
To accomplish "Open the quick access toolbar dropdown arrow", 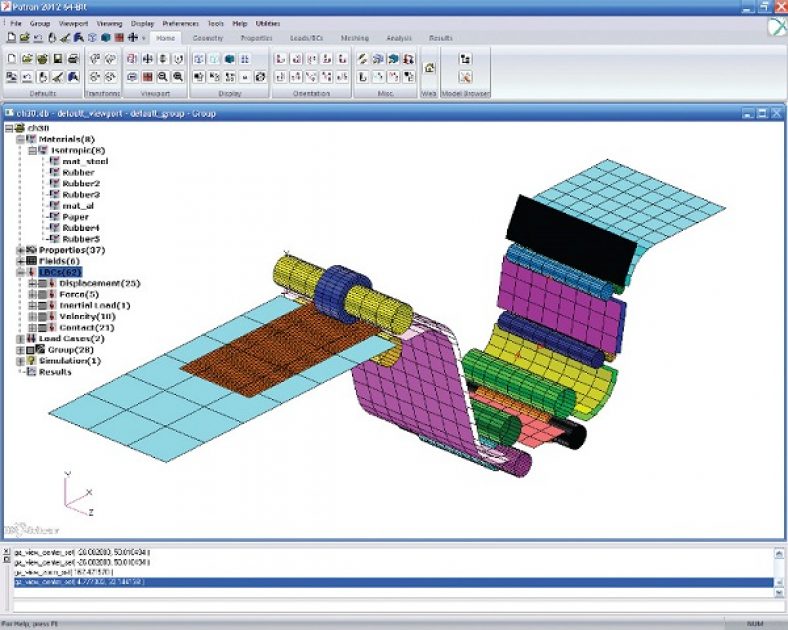I will pos(143,38).
